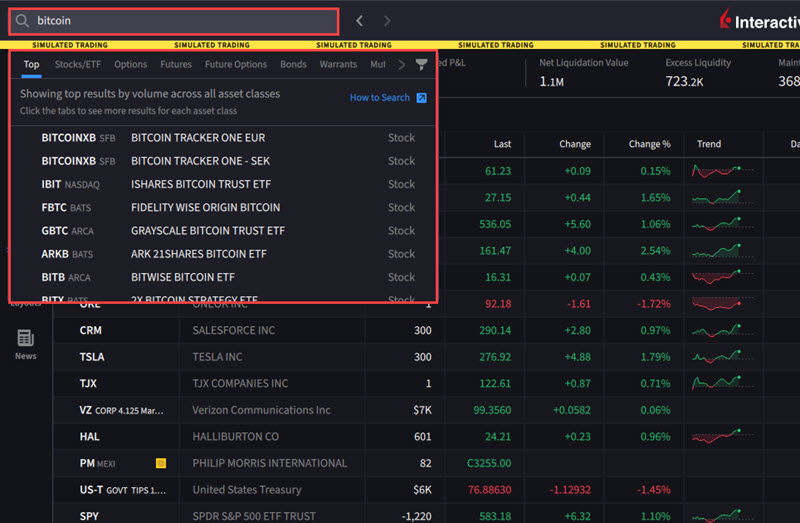This screenshot has height=523, width=800.
Task: Go forward using the right arrow
Action: point(387,21)
